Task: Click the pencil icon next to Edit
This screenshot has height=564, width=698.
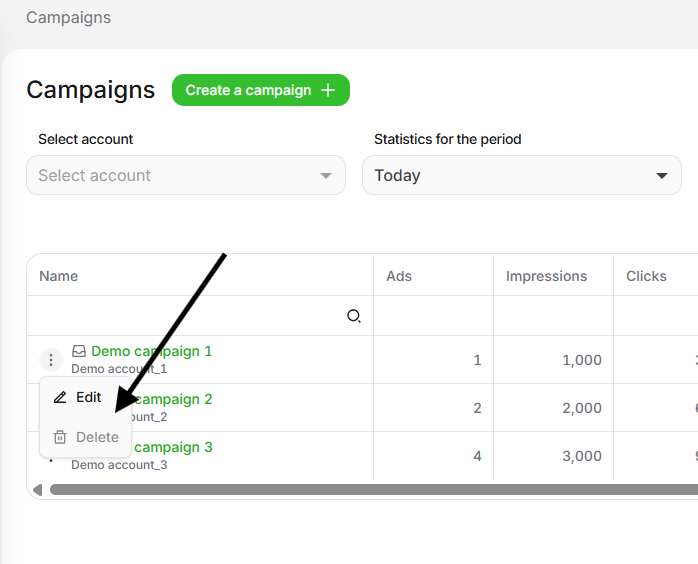Action: pos(60,397)
